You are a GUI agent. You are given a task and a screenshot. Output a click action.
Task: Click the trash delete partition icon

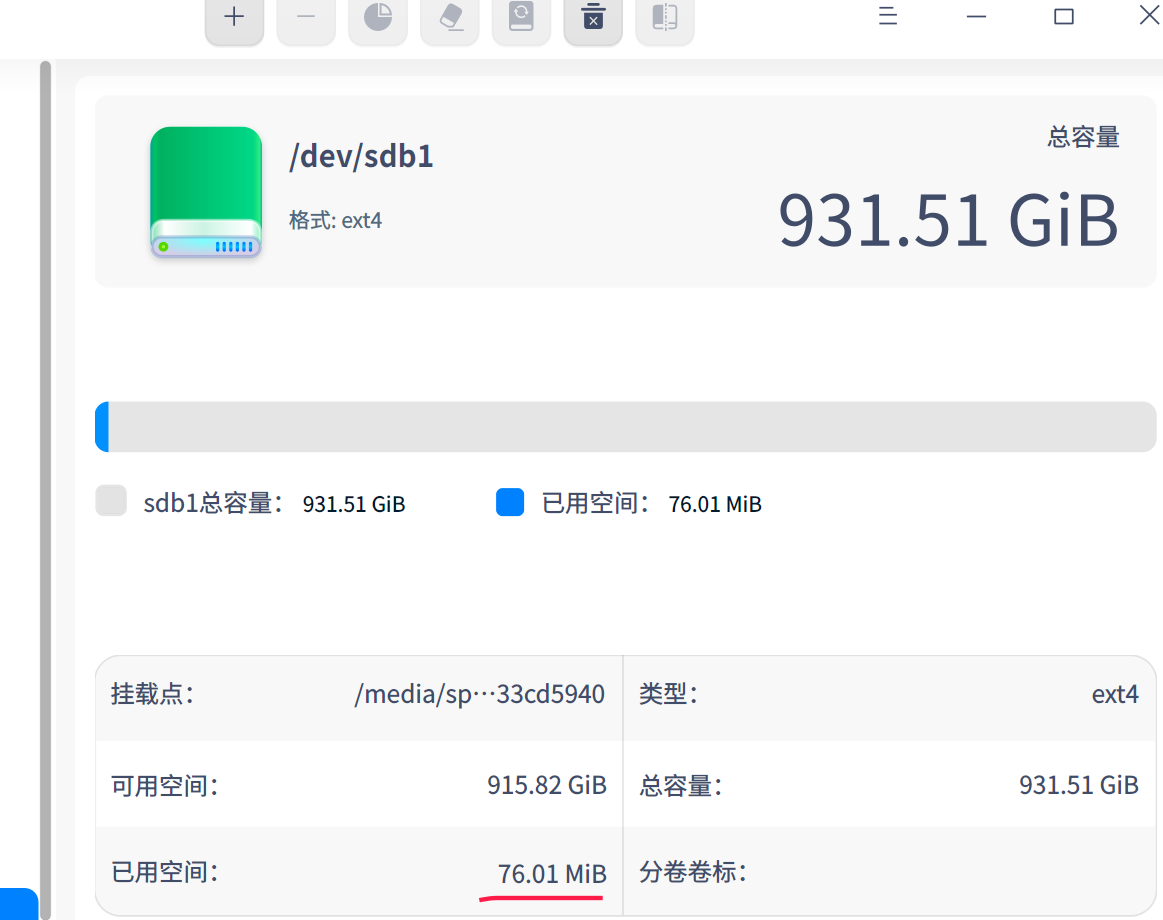[593, 18]
